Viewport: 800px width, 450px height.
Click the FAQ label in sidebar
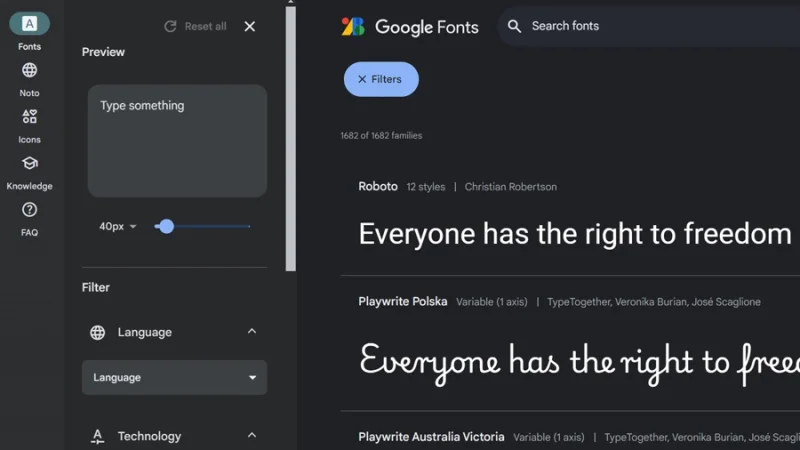(30, 233)
